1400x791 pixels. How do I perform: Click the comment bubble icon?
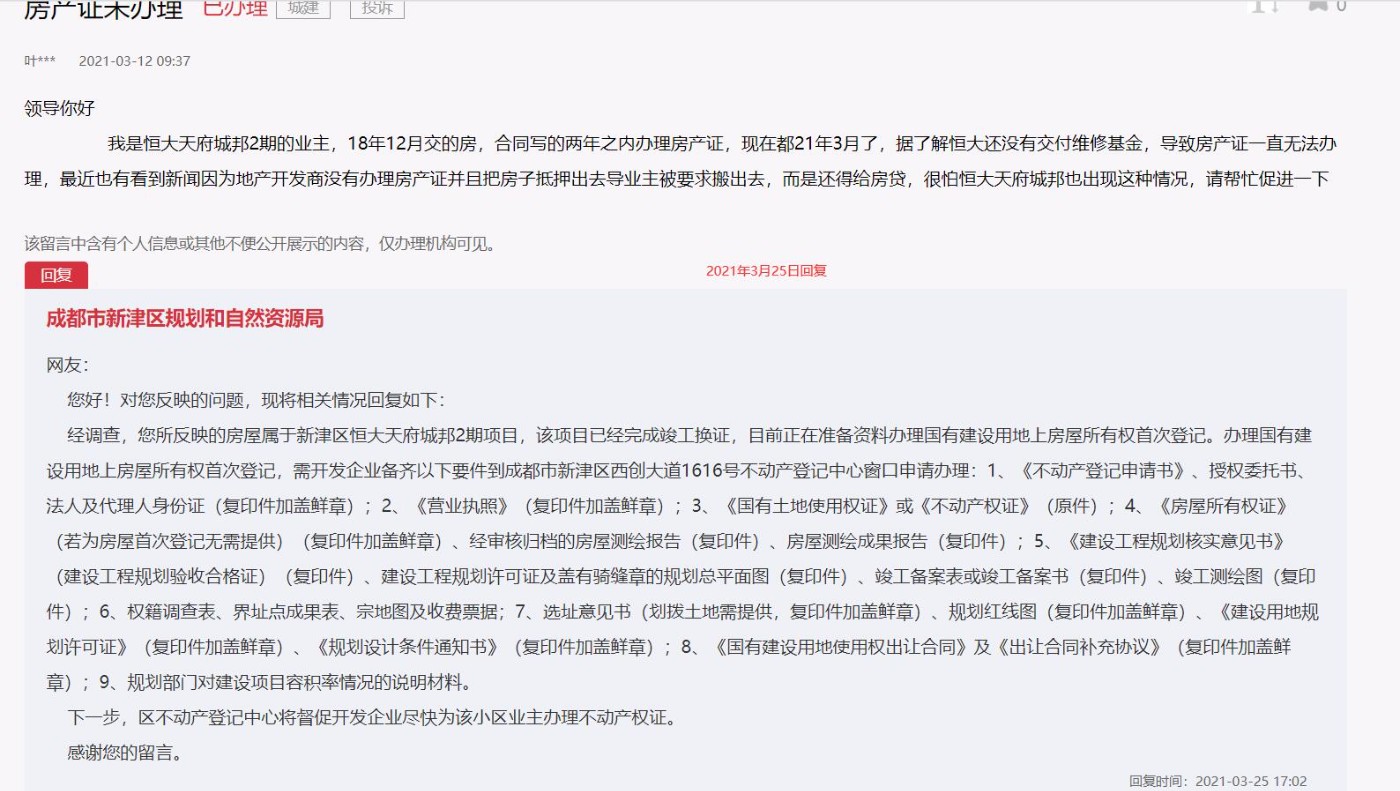[x=1319, y=5]
